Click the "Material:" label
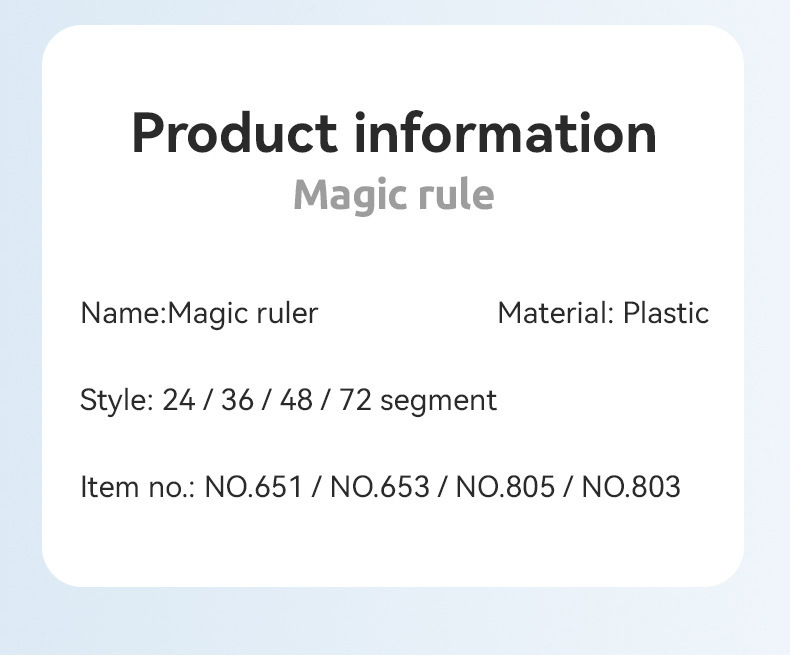 tap(556, 314)
